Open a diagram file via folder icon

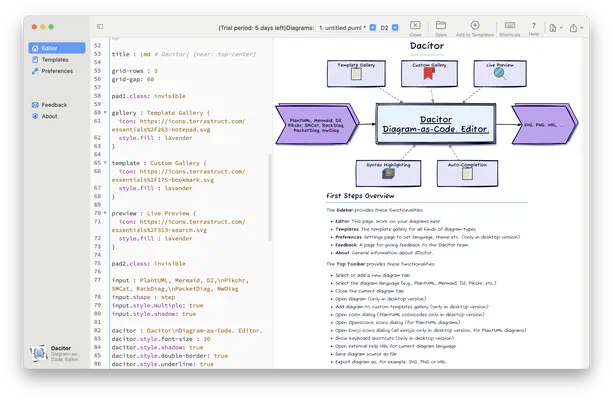441,29
